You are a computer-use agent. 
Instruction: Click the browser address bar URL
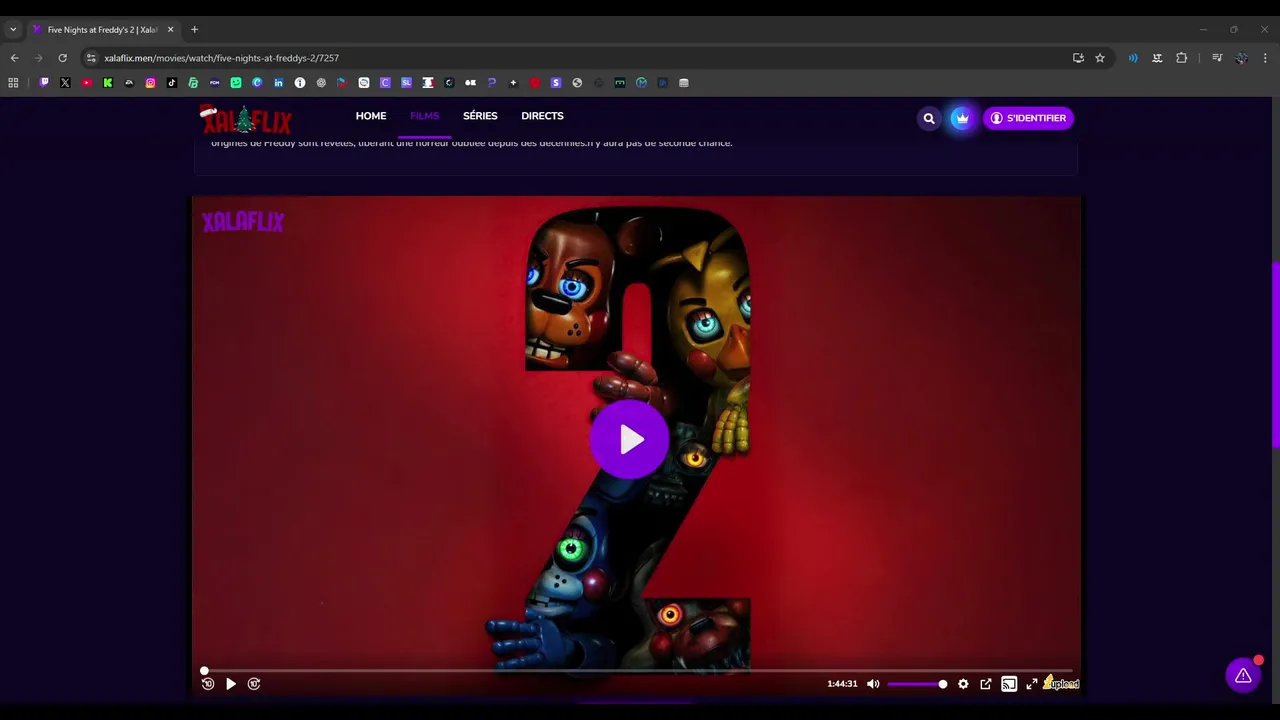pyautogui.click(x=222, y=58)
